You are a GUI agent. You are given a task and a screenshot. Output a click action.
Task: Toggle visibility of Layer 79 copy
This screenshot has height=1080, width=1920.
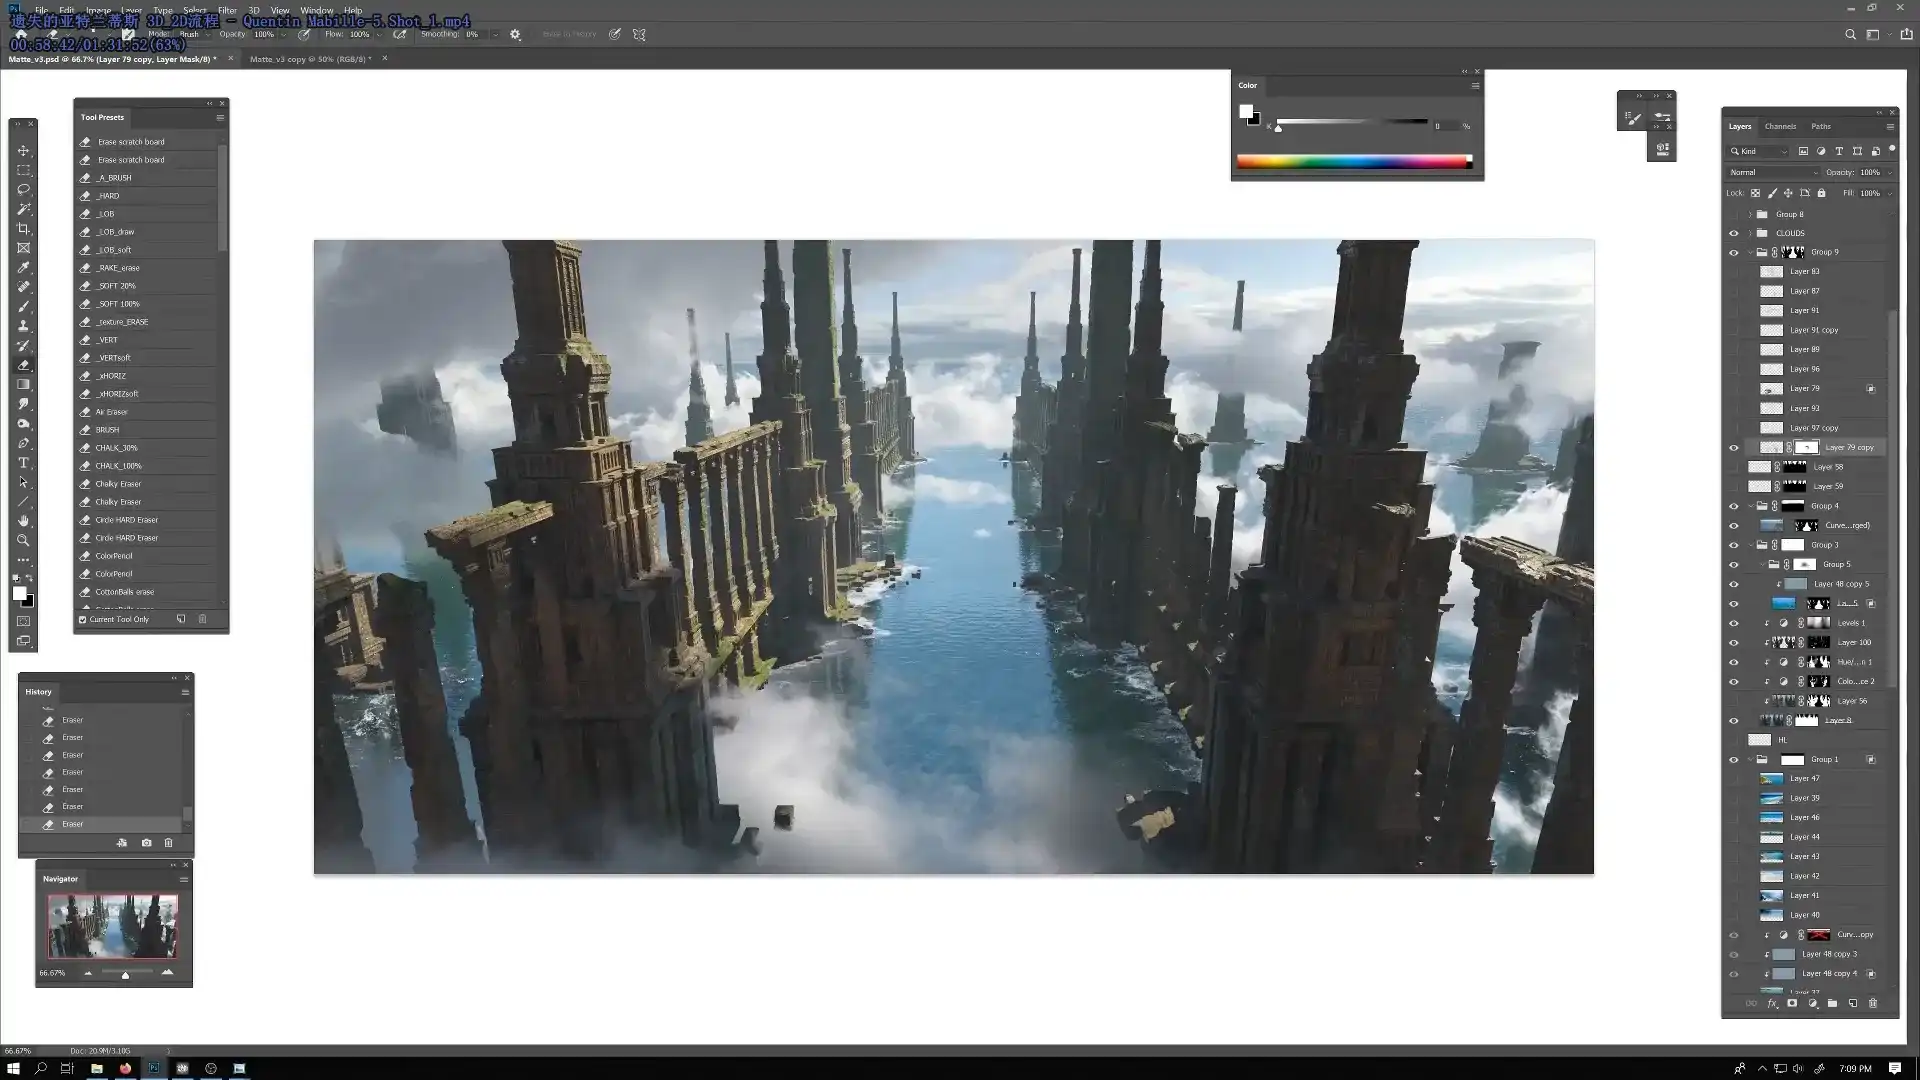click(1734, 447)
